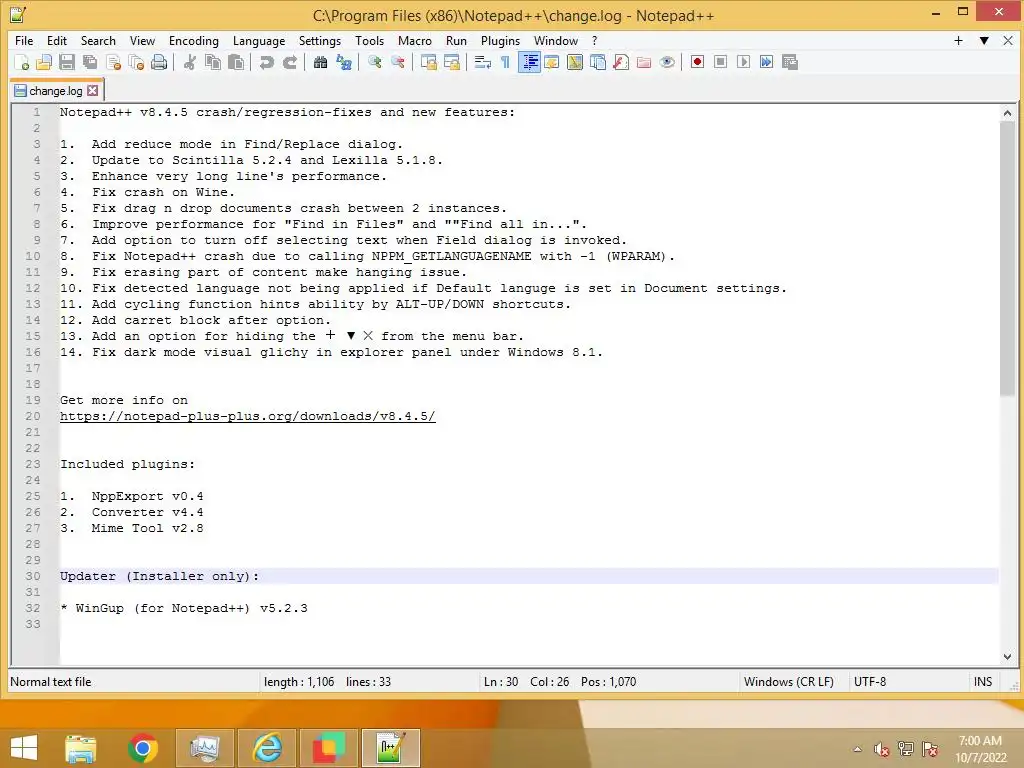1024x768 pixels.
Task: Click line number 16 in the margin
Action: pos(33,352)
